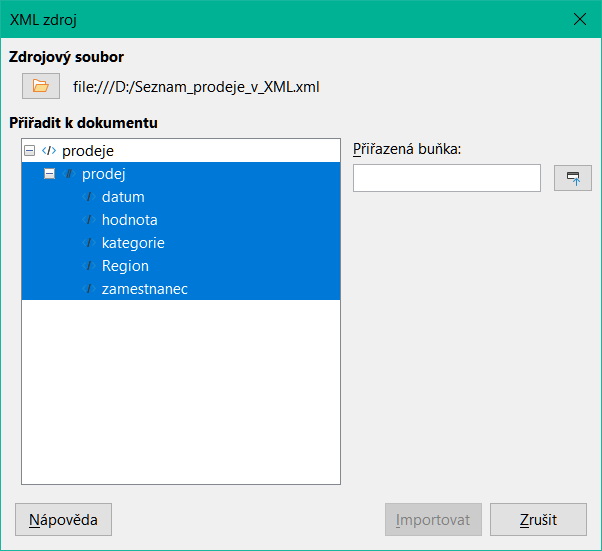602x551 pixels.
Task: Click the element icon beside zamestnanec
Action: (x=89, y=289)
